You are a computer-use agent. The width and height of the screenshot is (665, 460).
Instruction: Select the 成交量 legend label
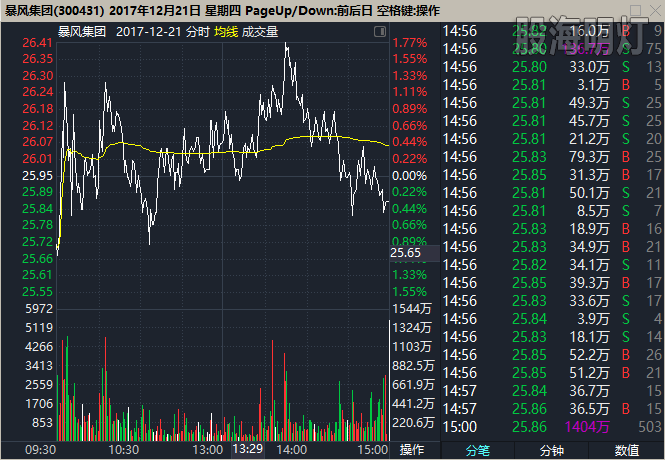[x=260, y=32]
